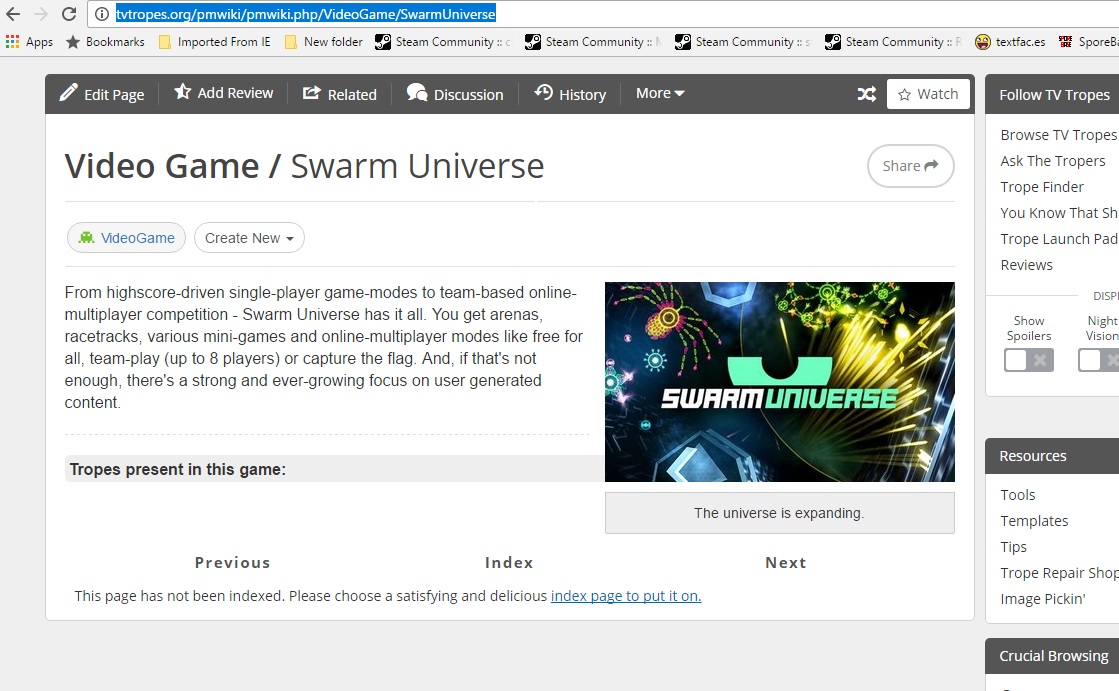Click 'The universe is expanding.' caption
The image size is (1119, 691).
pyautogui.click(x=779, y=513)
